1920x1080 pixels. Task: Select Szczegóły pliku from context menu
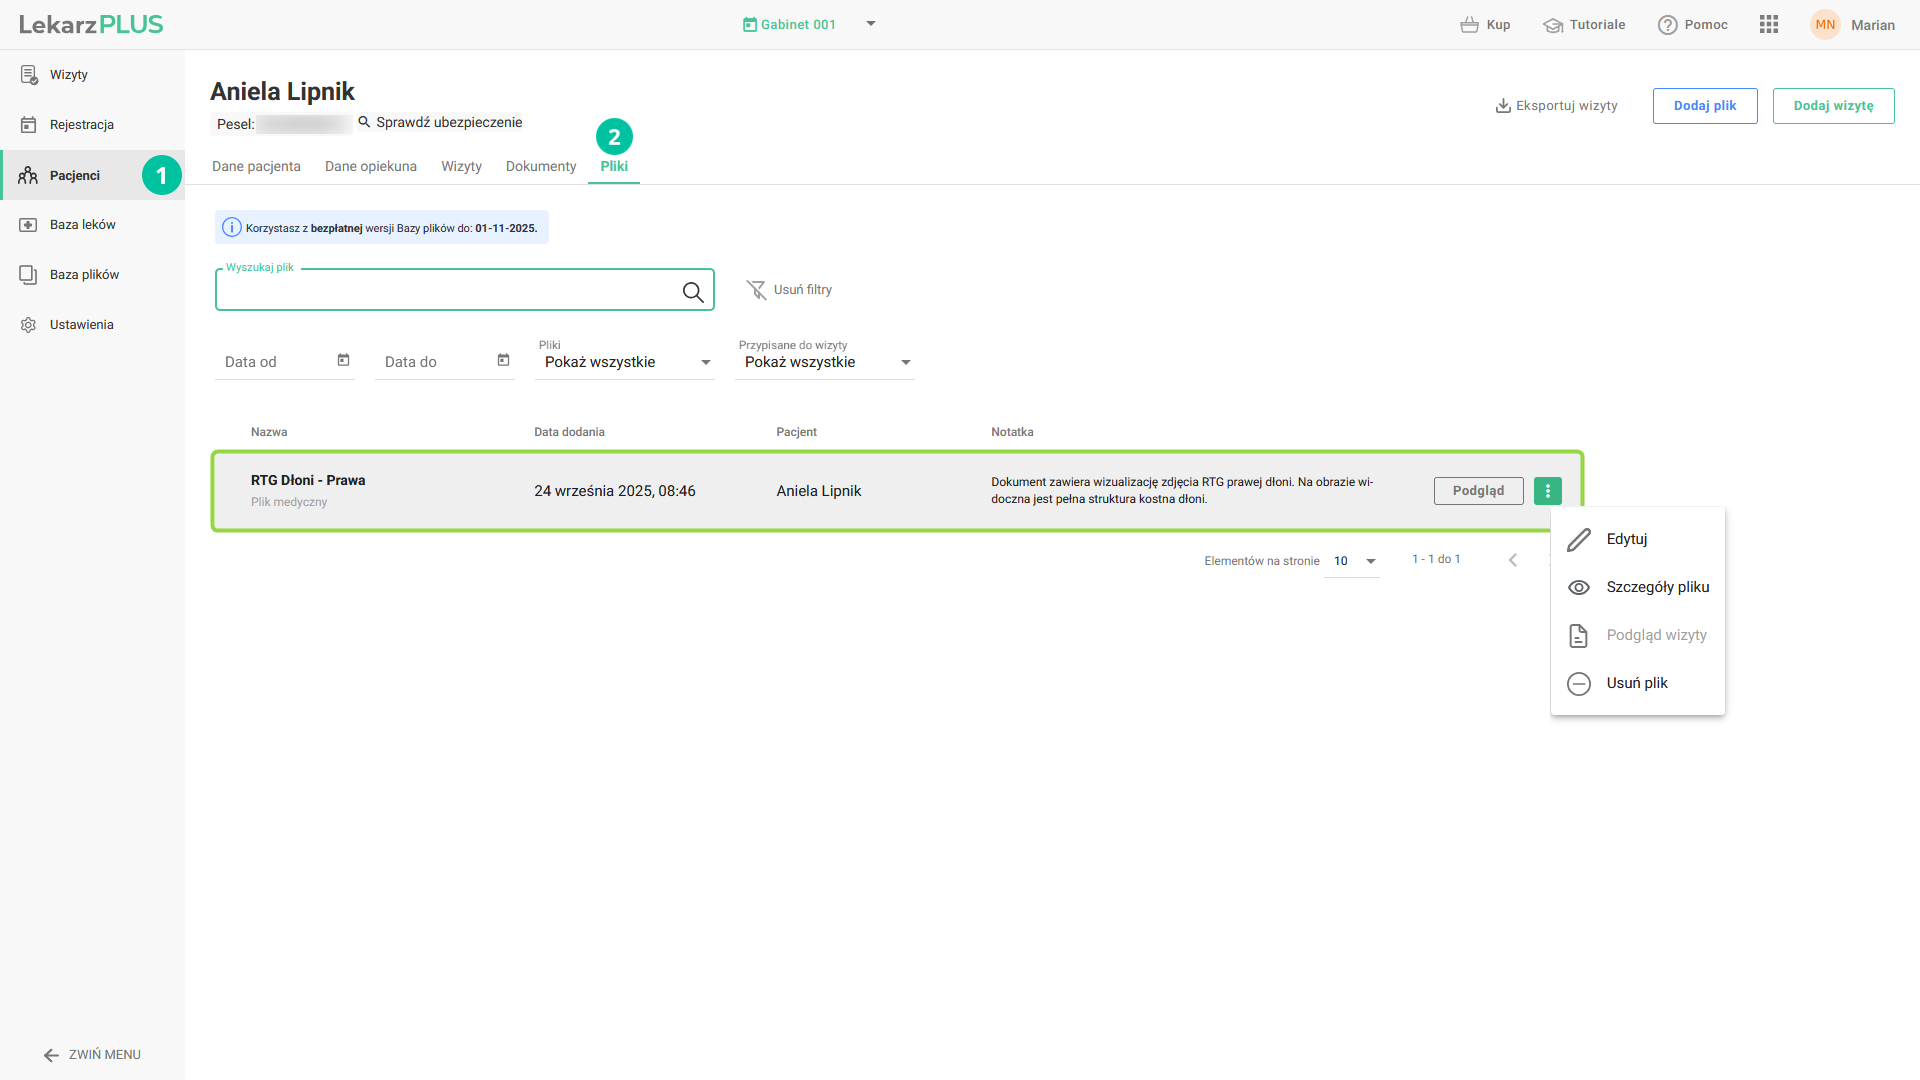click(x=1657, y=587)
